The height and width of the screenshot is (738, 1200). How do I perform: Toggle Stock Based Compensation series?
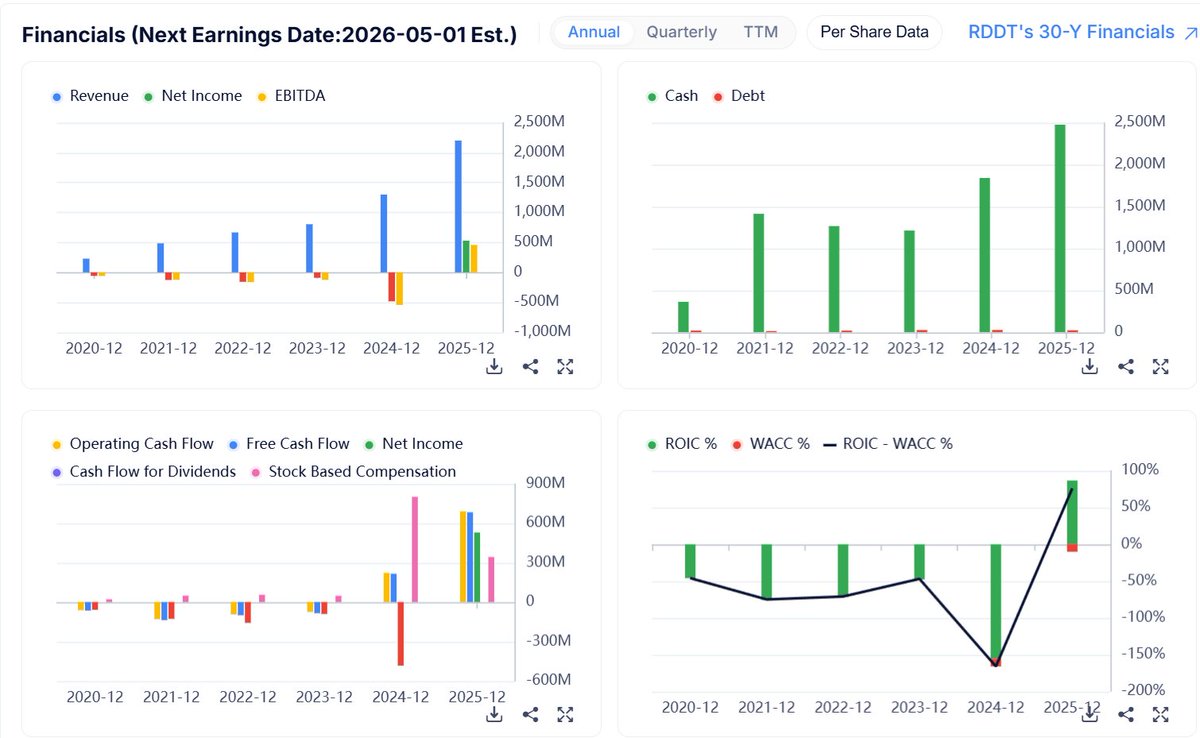point(353,472)
